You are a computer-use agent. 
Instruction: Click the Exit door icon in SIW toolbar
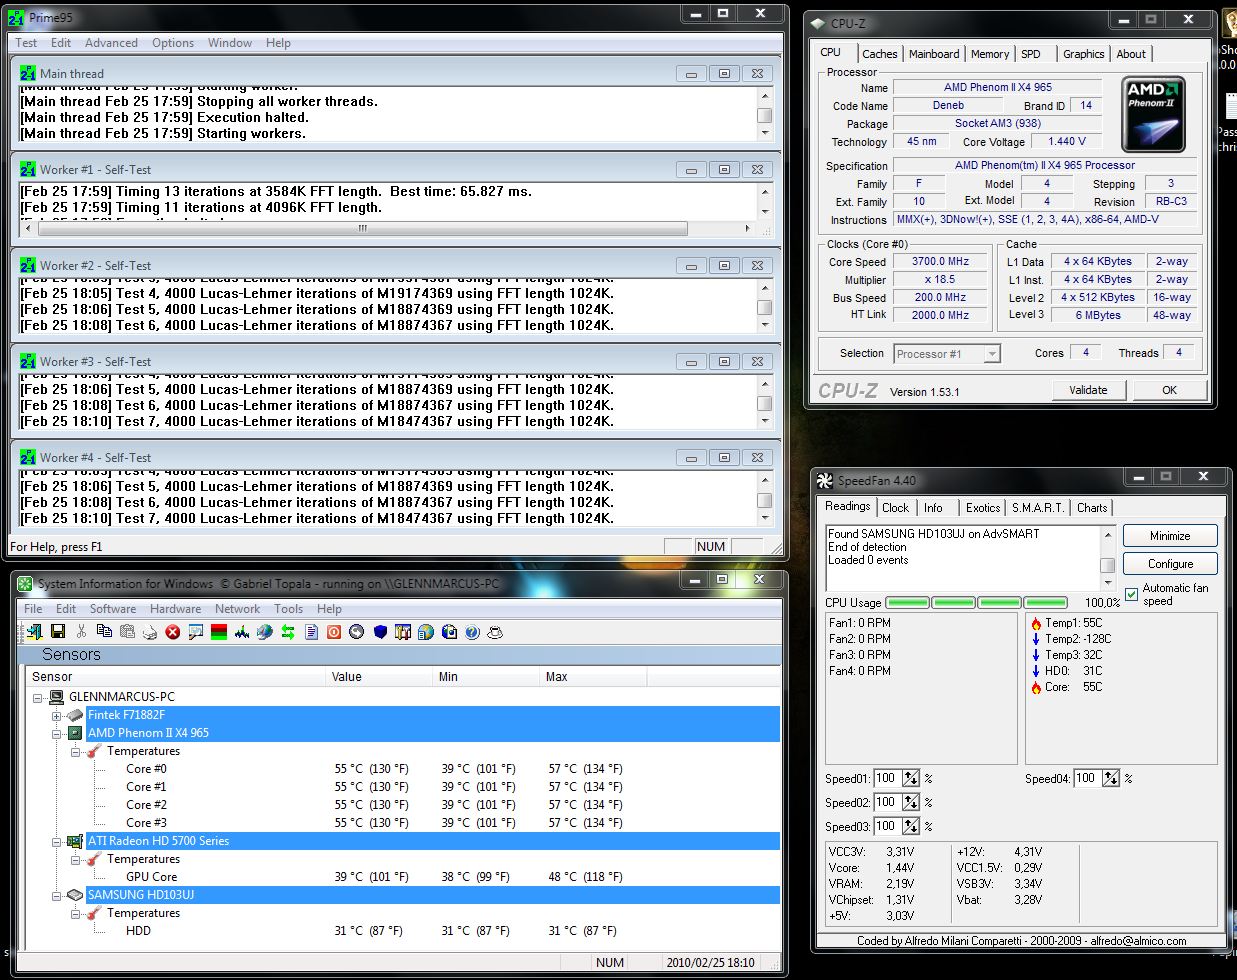(35, 632)
